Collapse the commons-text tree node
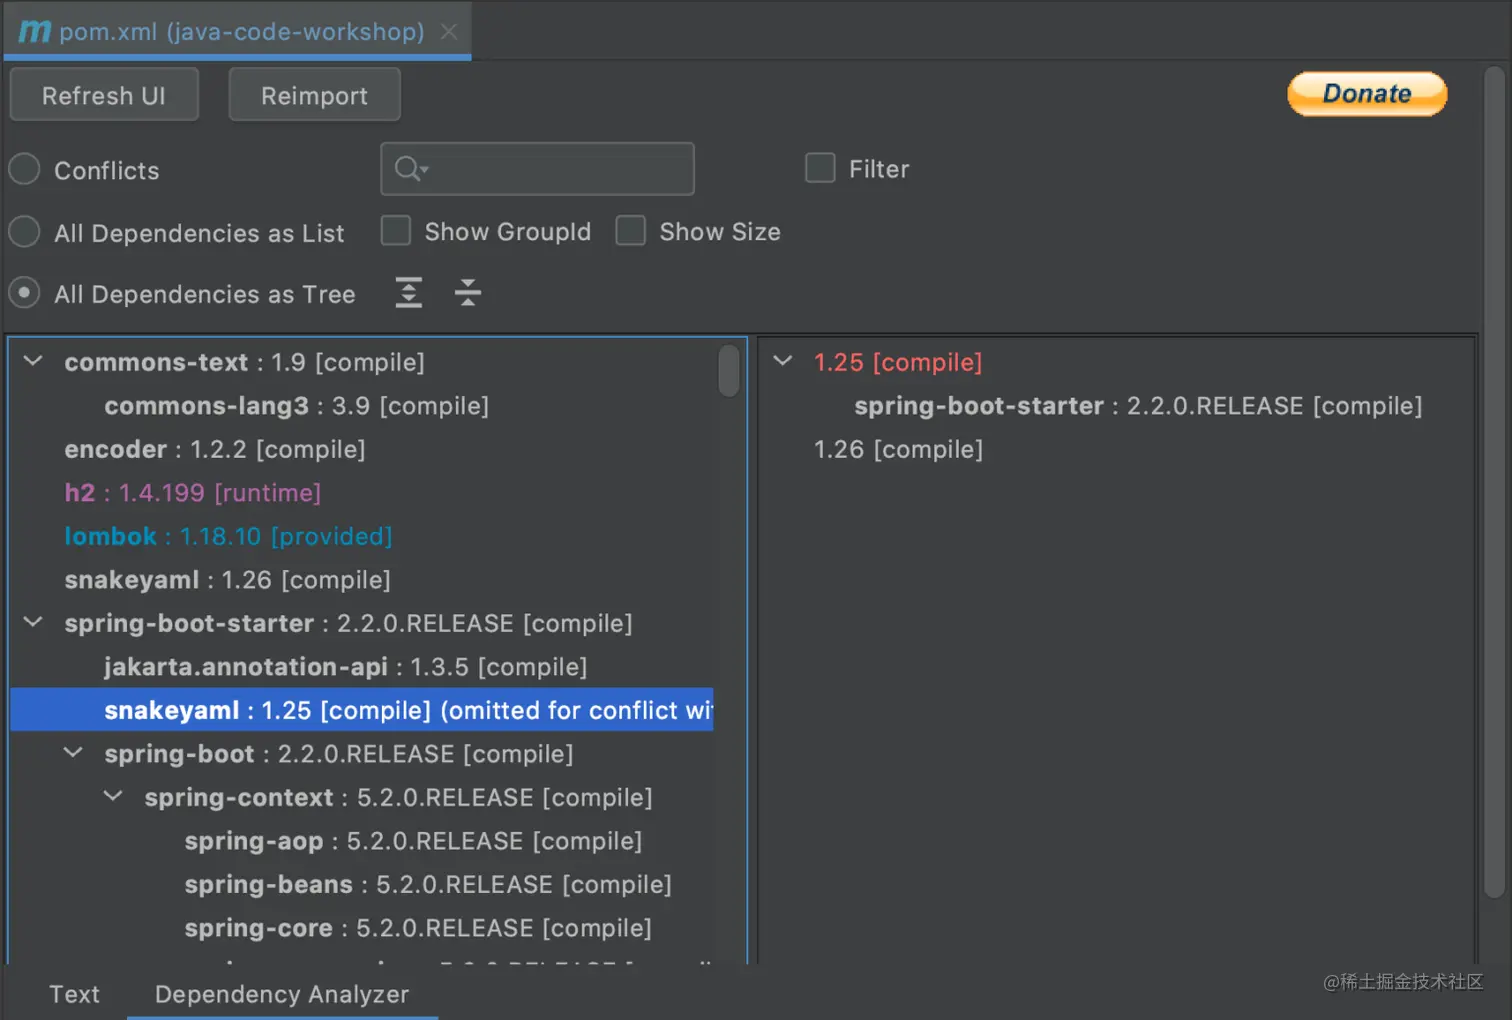 [33, 361]
